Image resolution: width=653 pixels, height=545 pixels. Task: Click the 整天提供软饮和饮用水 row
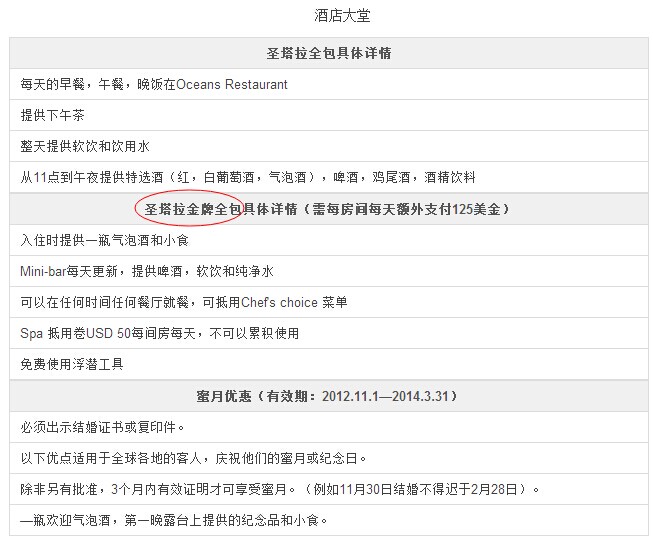click(x=84, y=147)
